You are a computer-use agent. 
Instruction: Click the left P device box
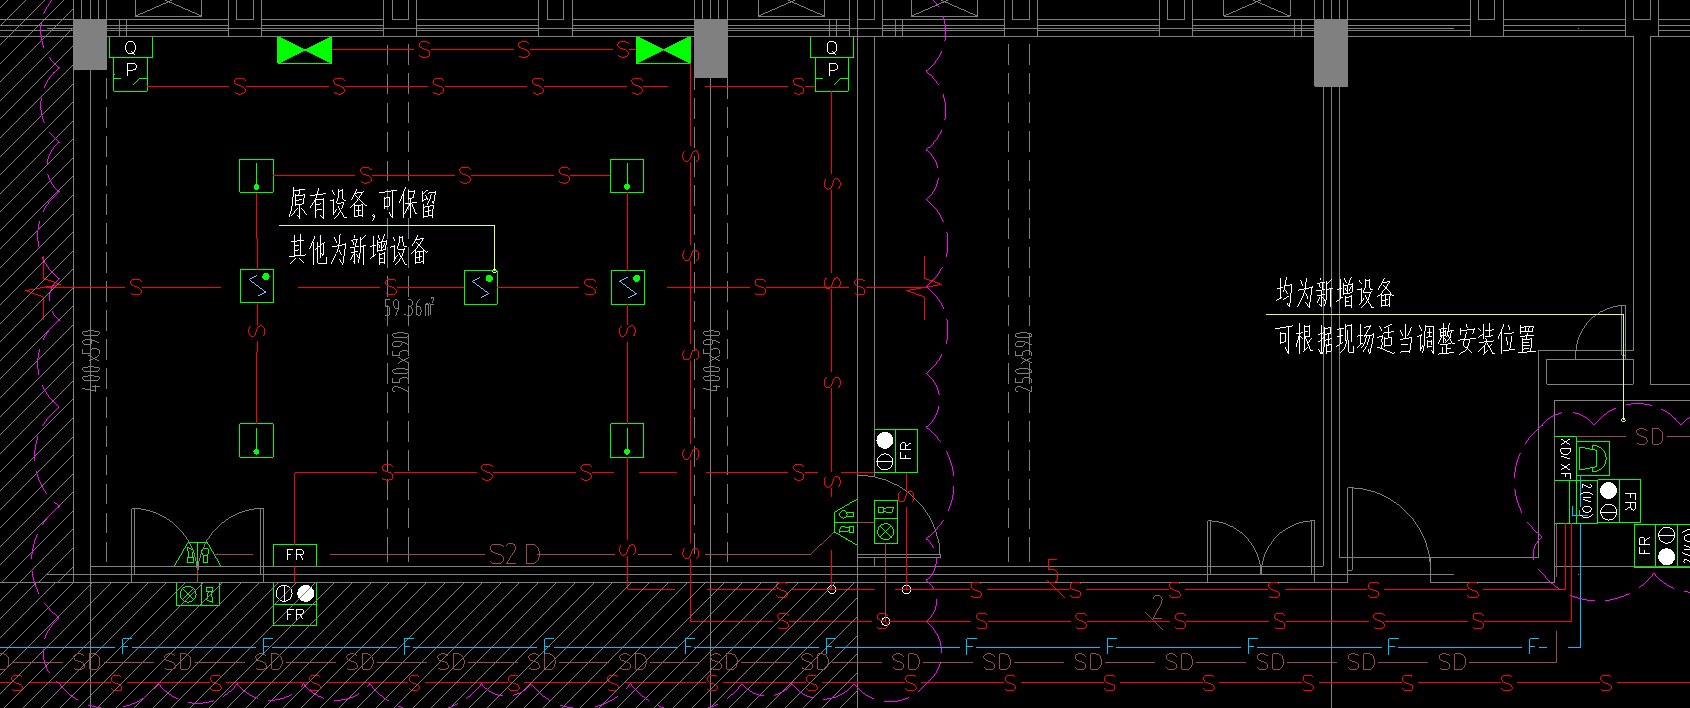(131, 74)
